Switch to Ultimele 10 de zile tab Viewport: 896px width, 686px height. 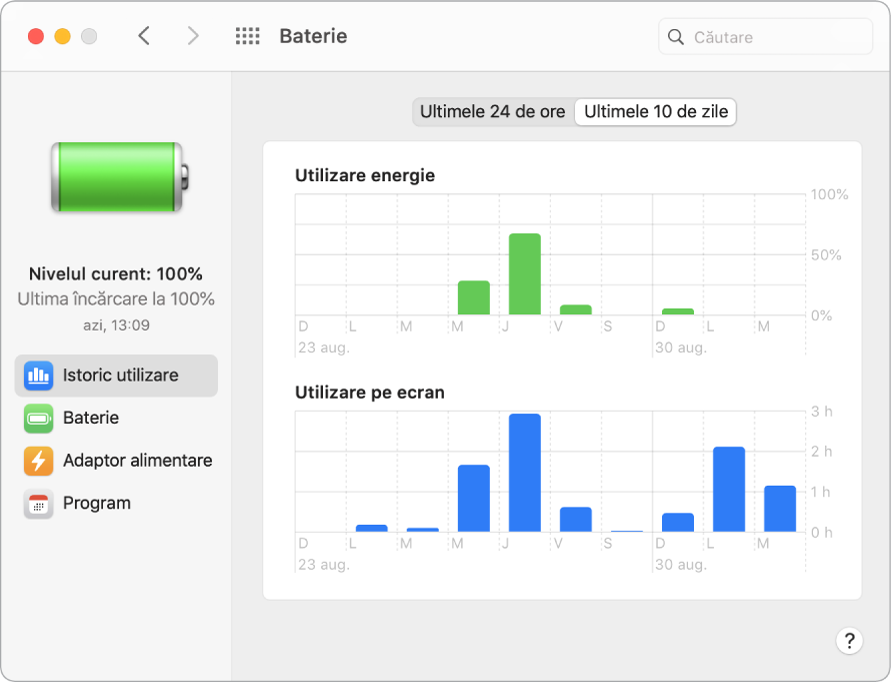pos(656,111)
